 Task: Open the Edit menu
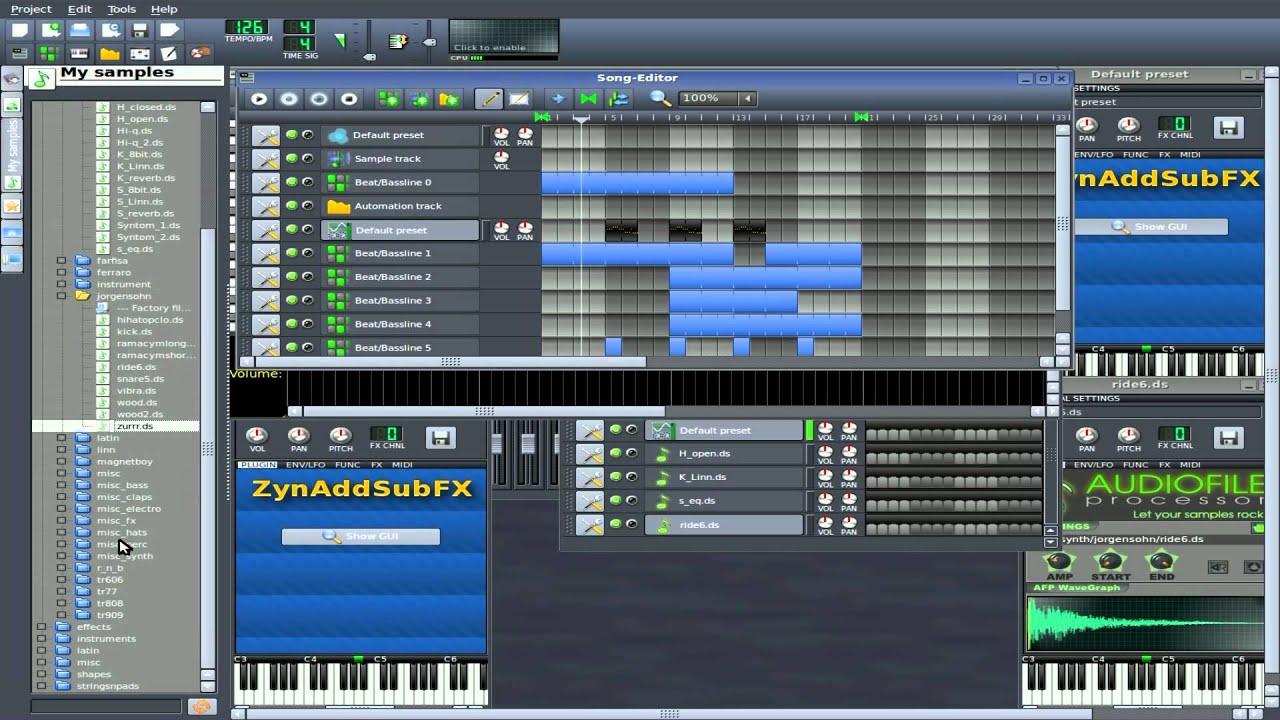[x=79, y=9]
